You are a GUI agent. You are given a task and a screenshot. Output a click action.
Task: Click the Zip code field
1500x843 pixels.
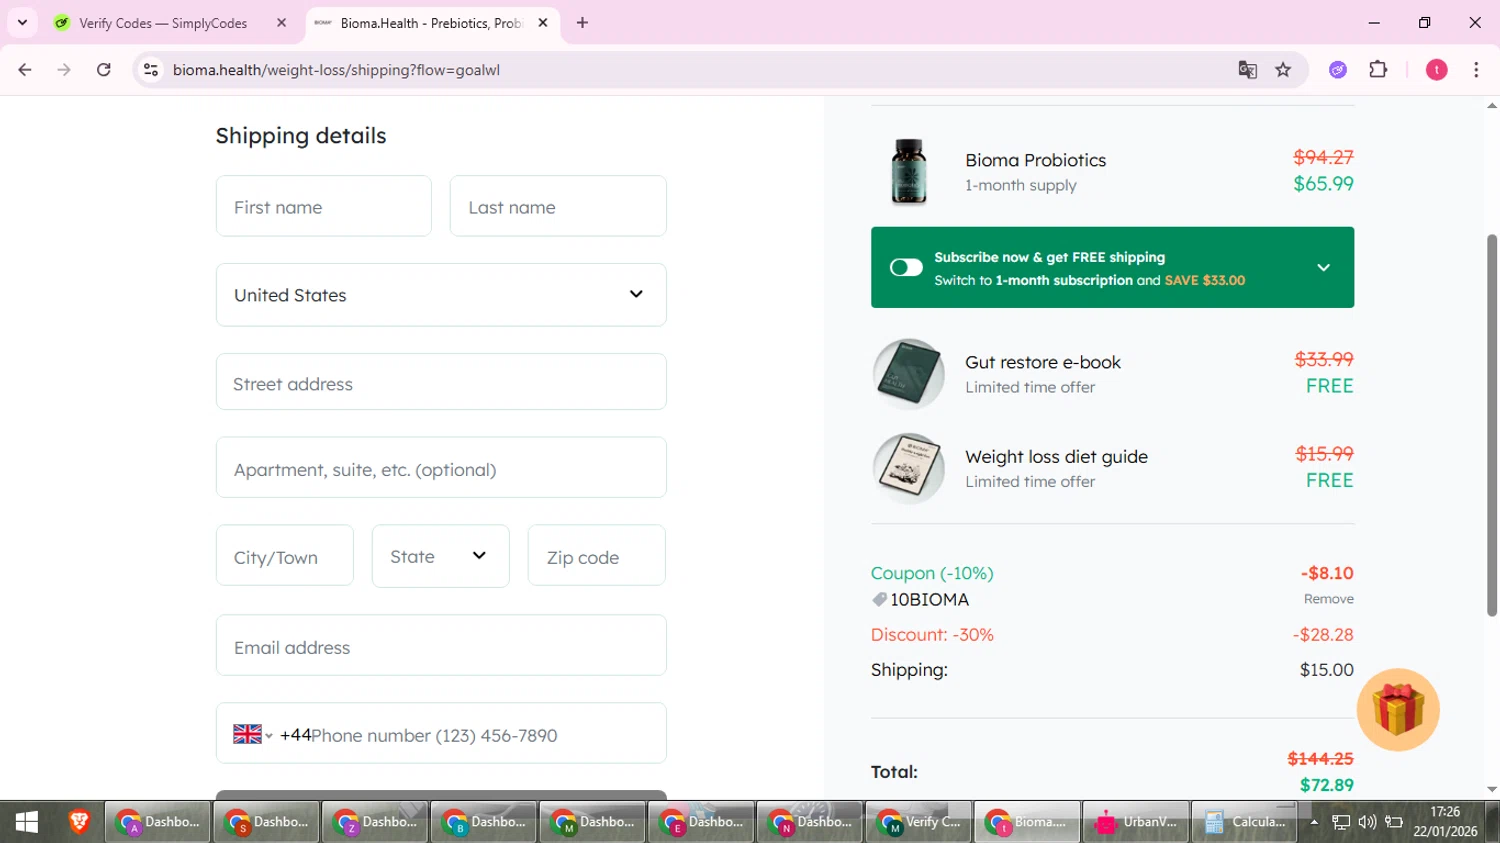[597, 556]
